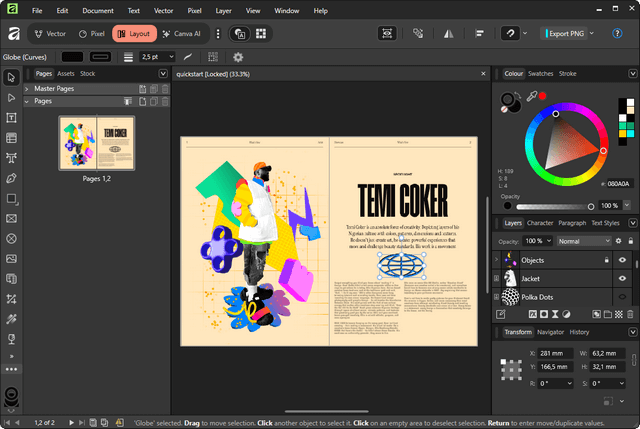Expand the Objects layer group

(x=496, y=260)
